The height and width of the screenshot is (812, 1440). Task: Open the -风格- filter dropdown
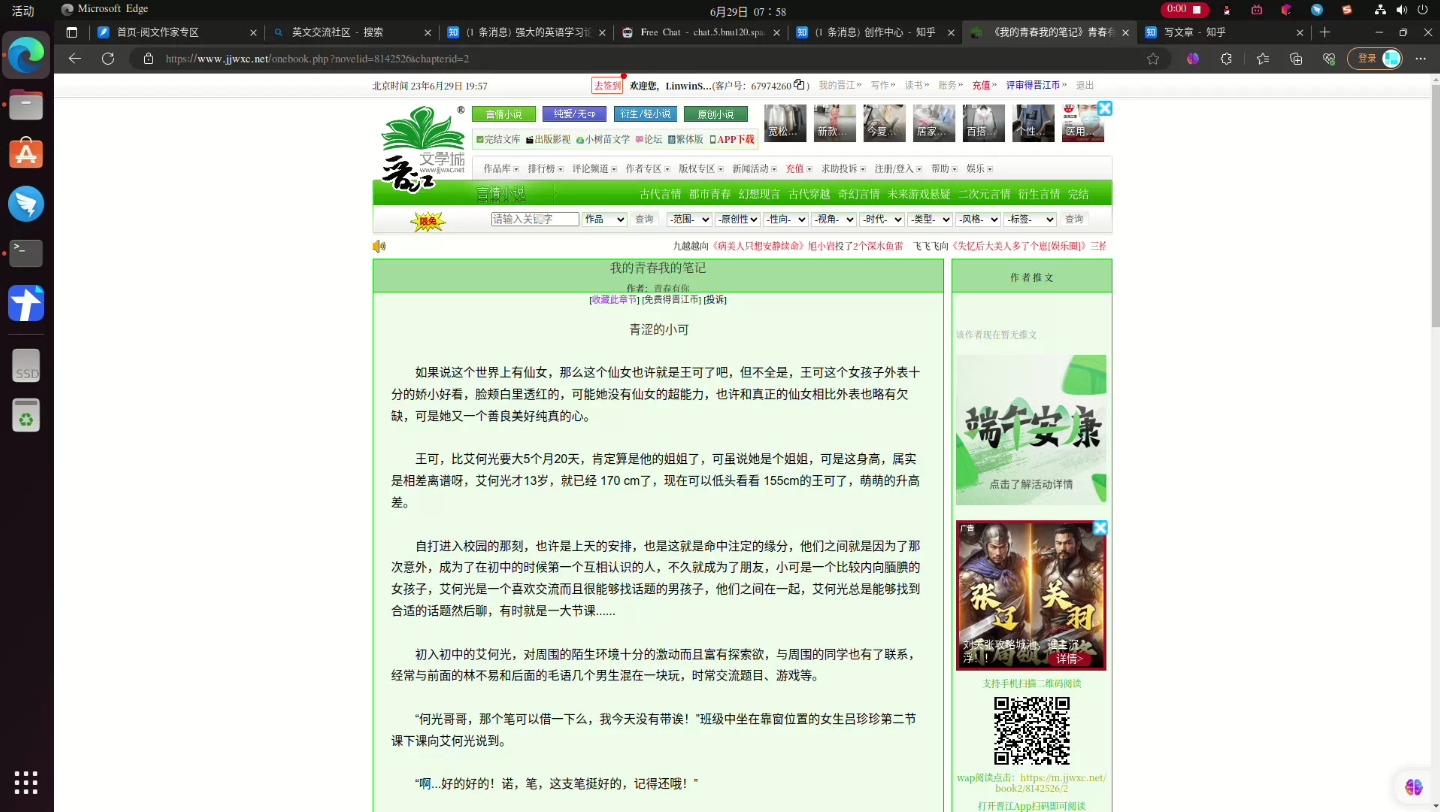point(978,219)
